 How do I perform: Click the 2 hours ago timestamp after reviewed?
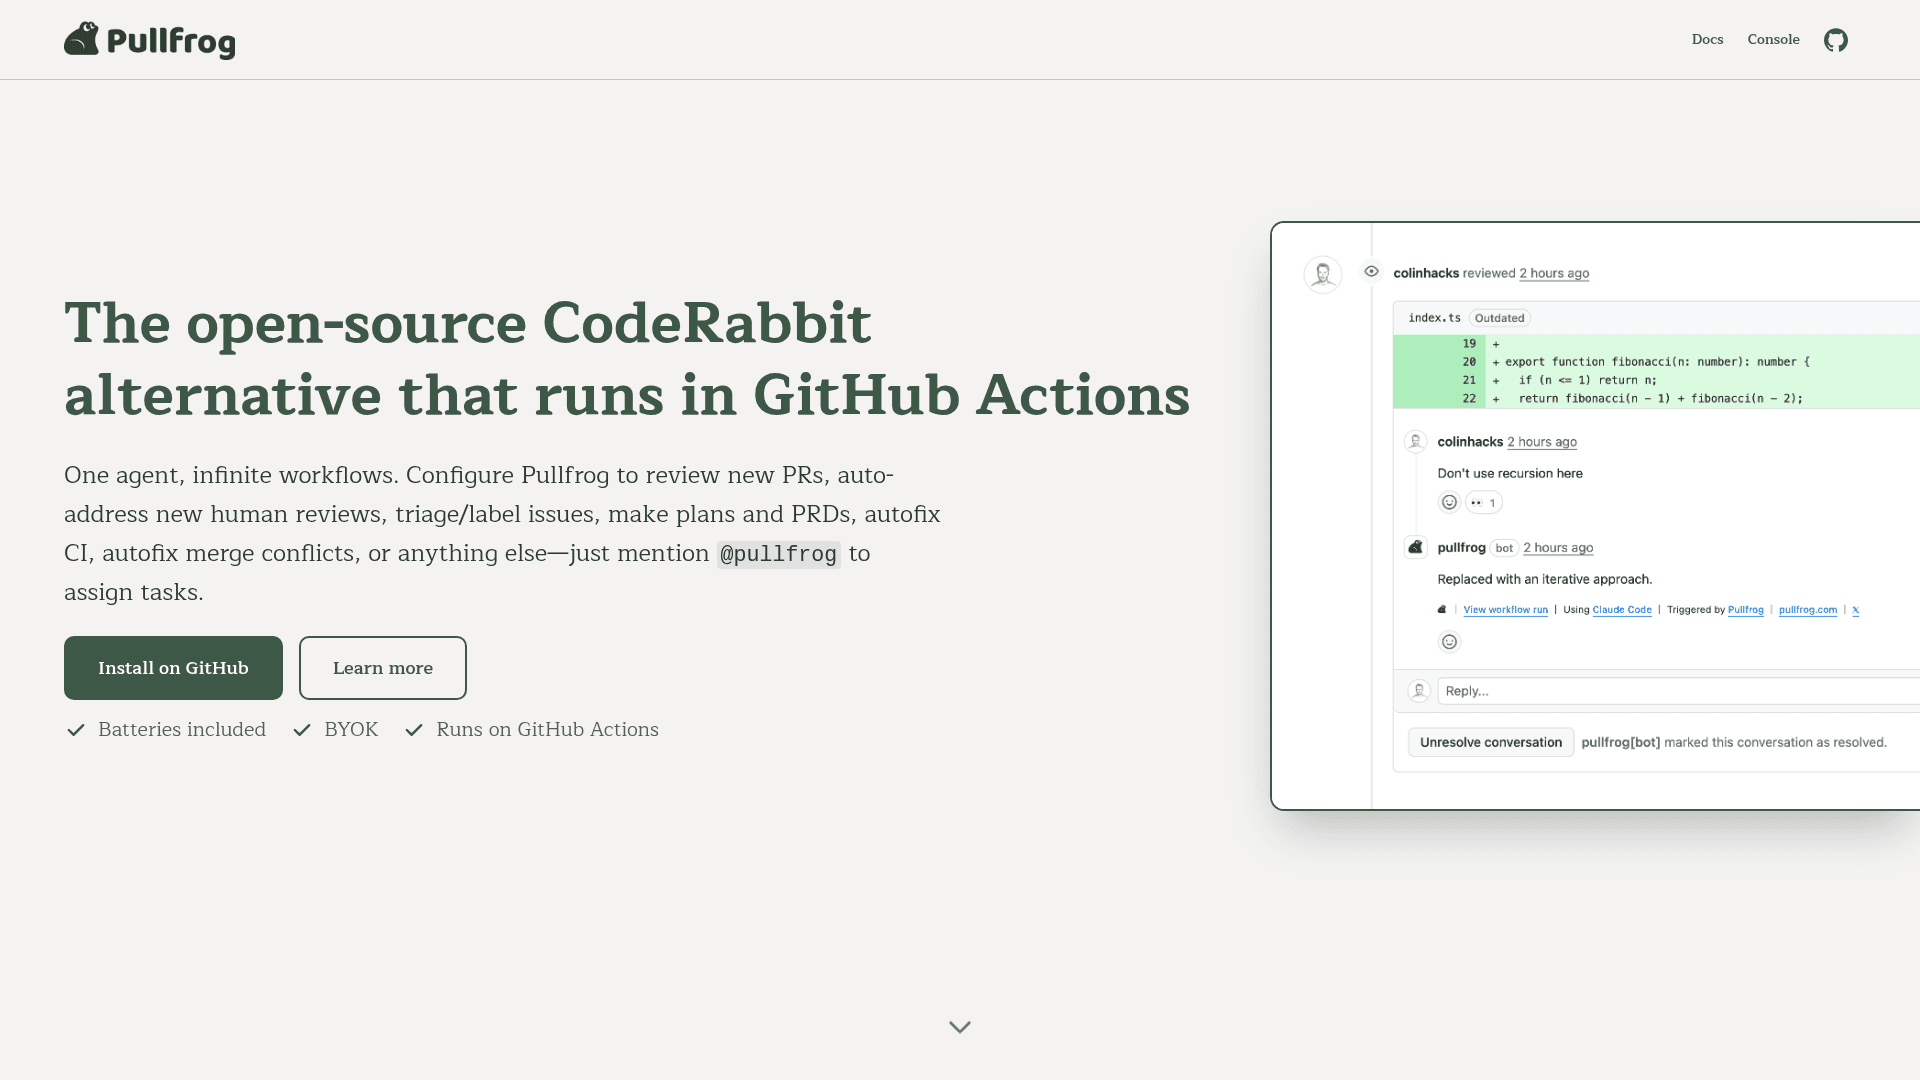1554,273
